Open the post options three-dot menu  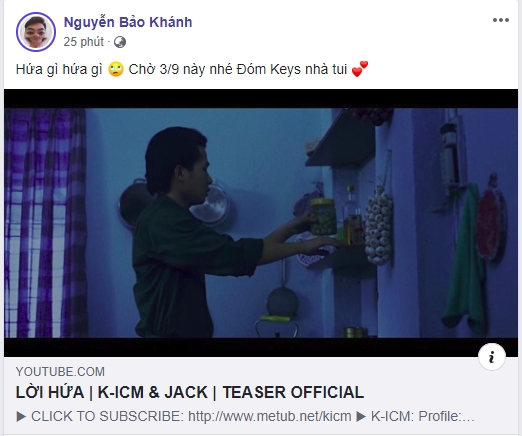pyautogui.click(x=501, y=20)
